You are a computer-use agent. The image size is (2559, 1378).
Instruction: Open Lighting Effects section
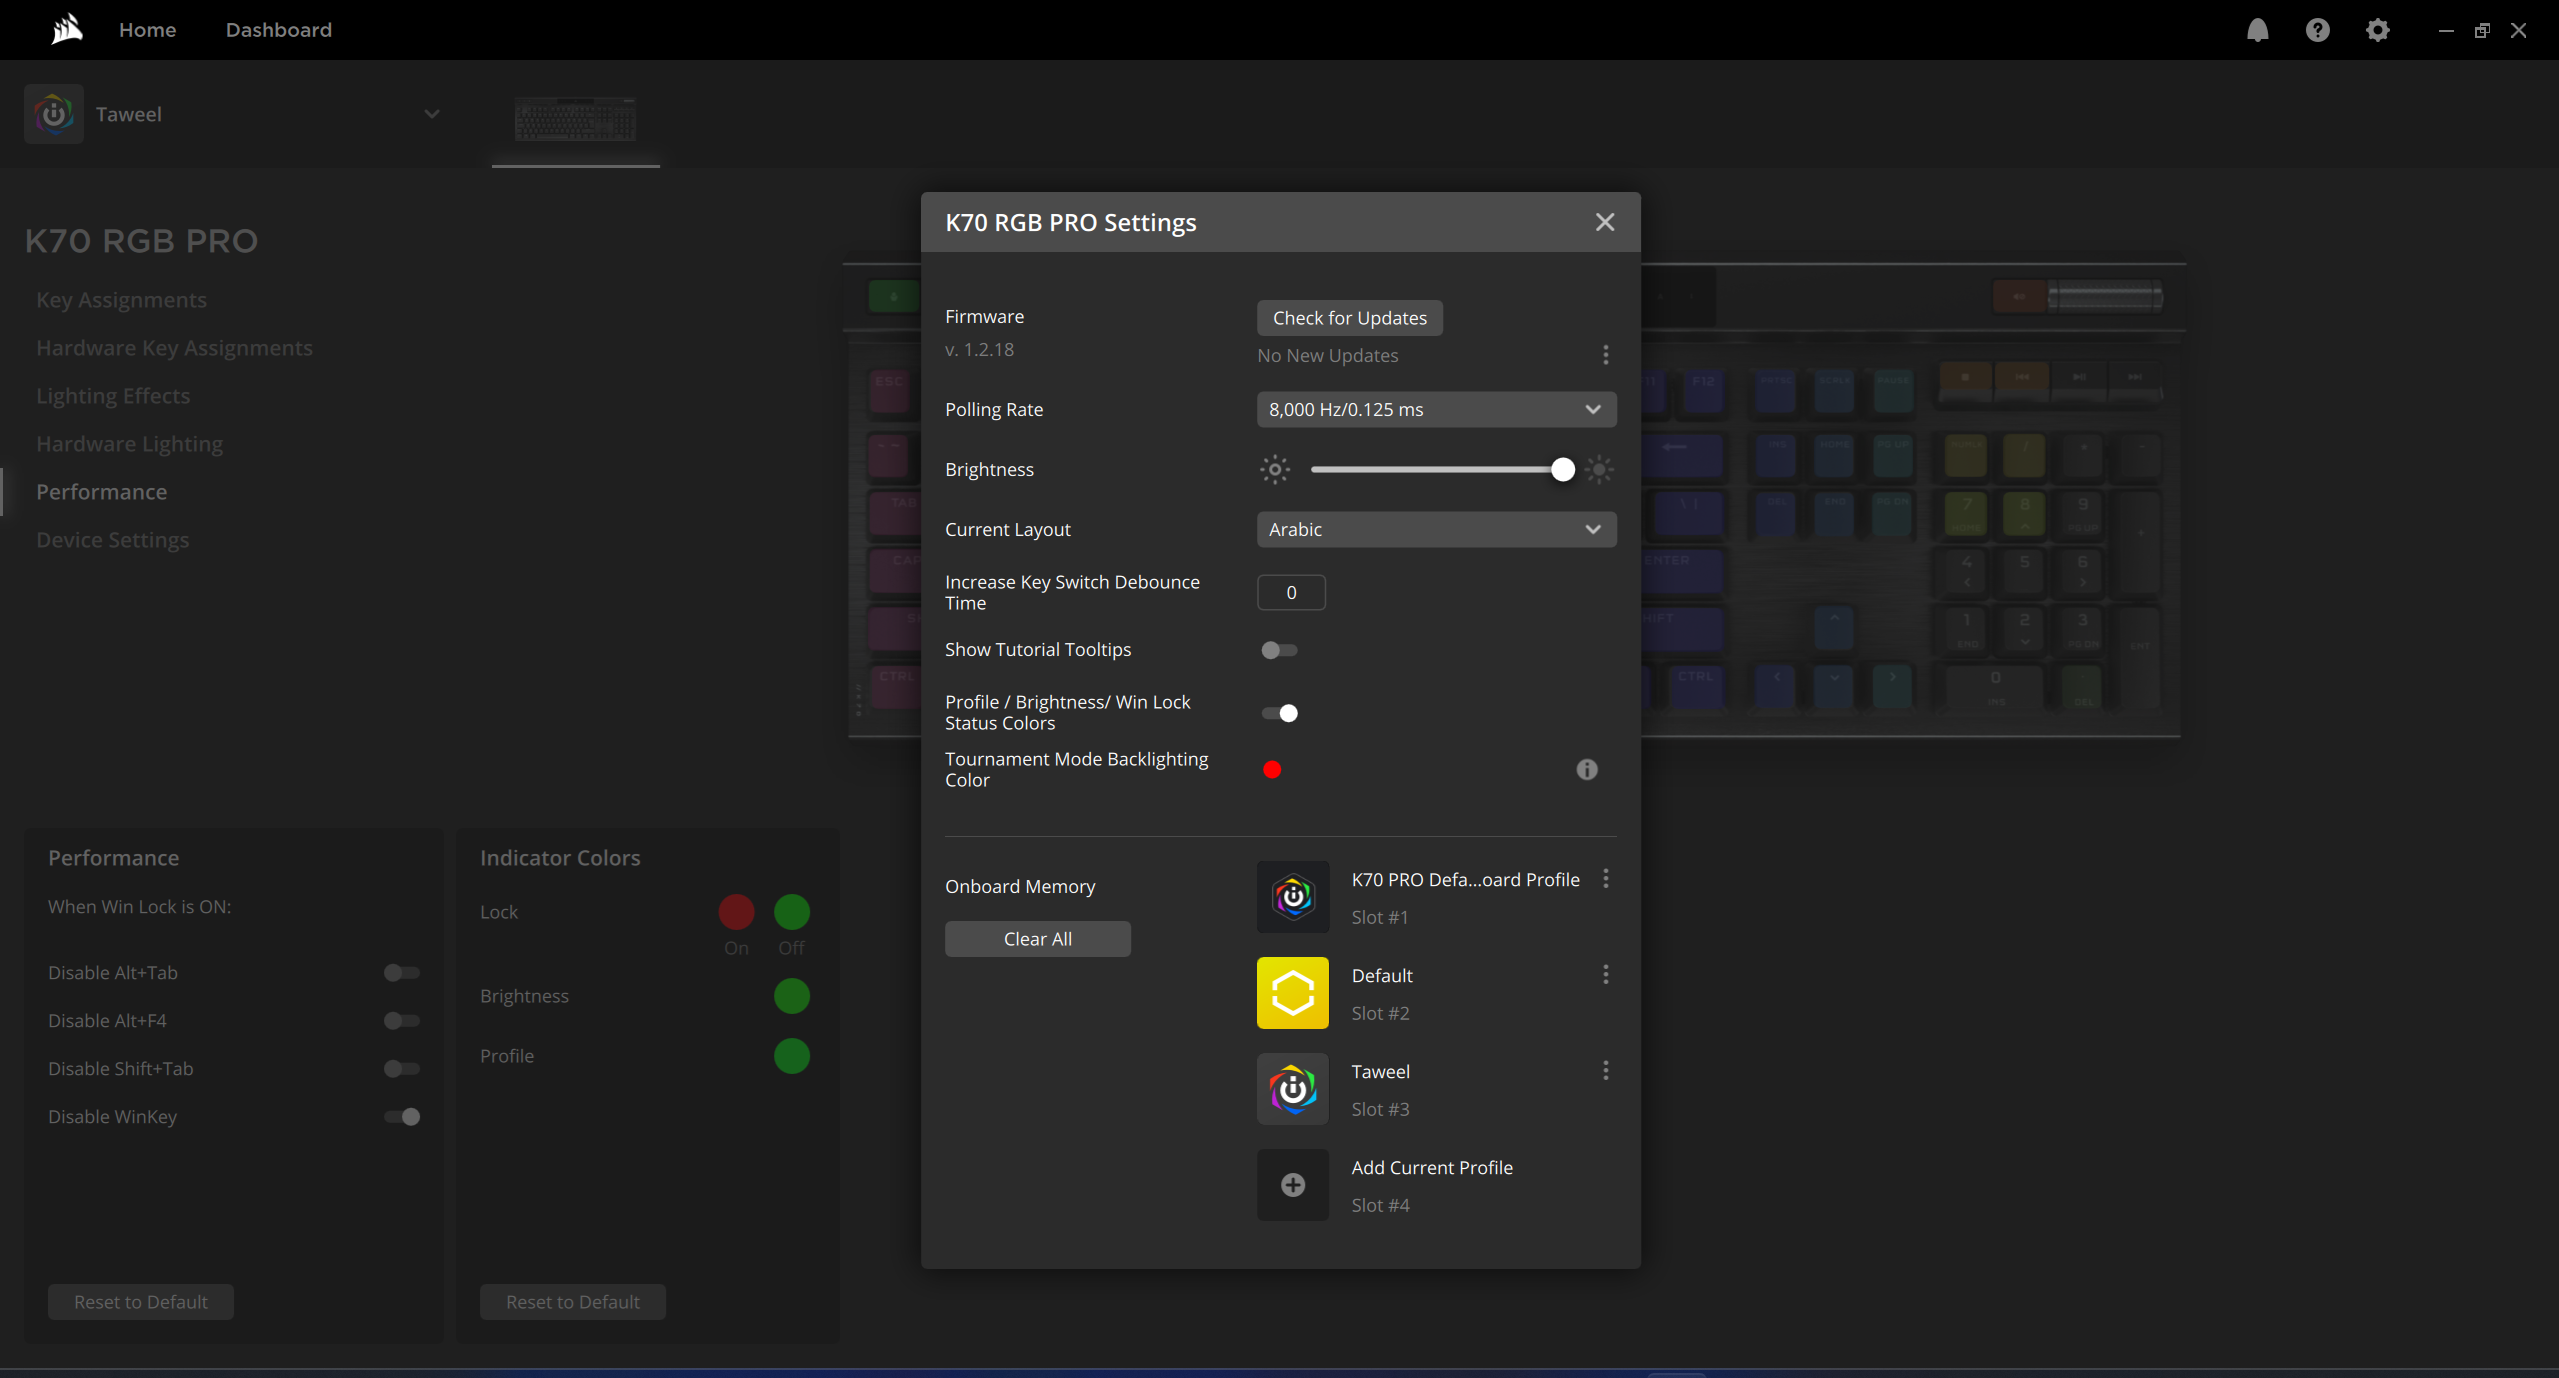pos(113,396)
